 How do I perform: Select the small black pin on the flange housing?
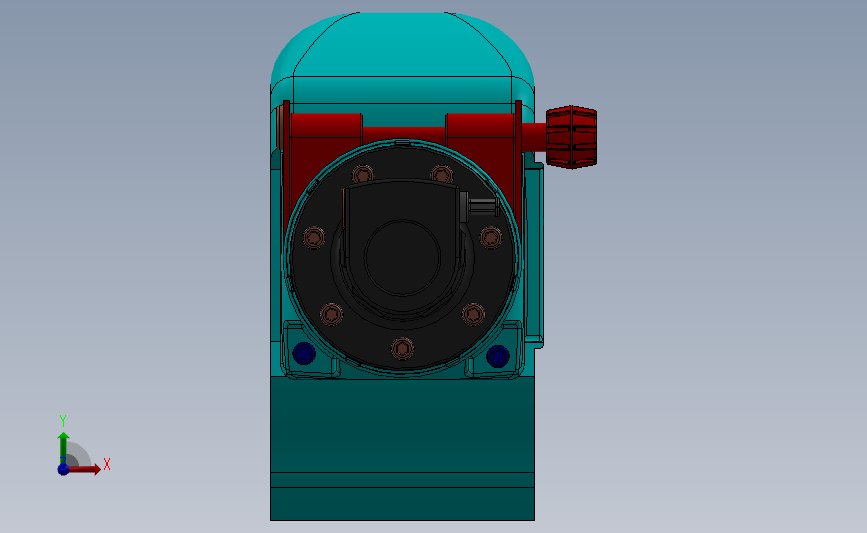pyautogui.click(x=482, y=206)
